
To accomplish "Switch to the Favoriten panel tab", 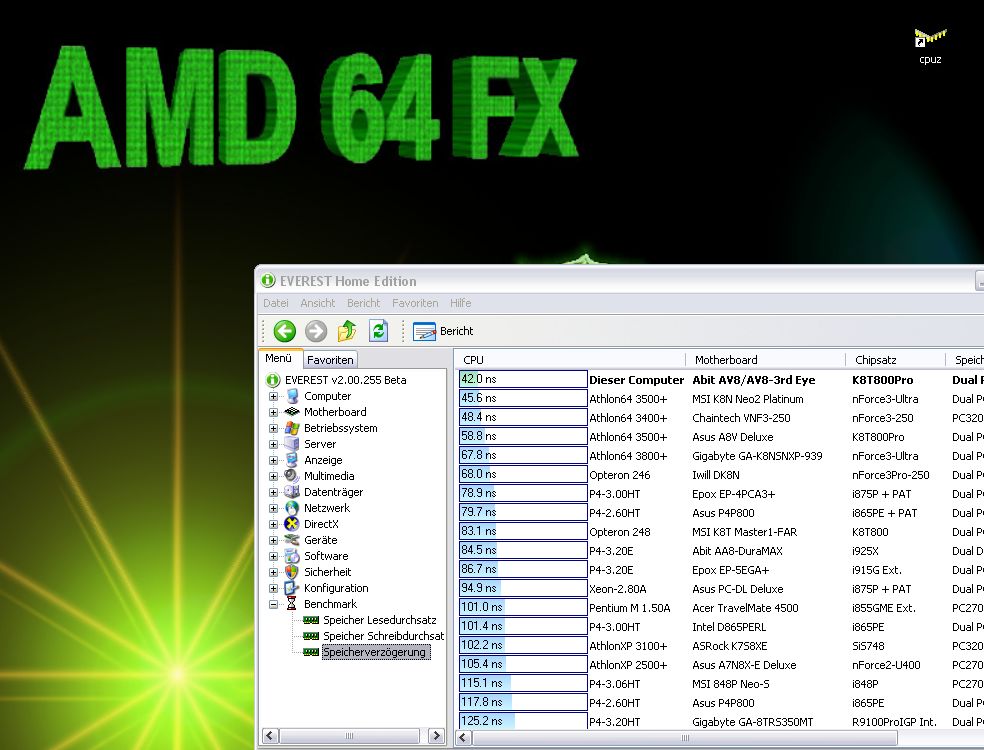I will 330,360.
